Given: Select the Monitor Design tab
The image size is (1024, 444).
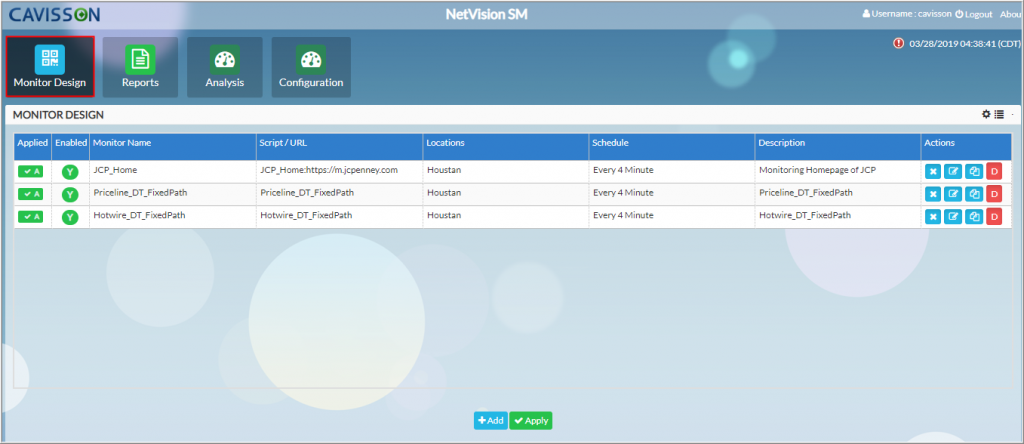Looking at the screenshot, I should coord(50,67).
